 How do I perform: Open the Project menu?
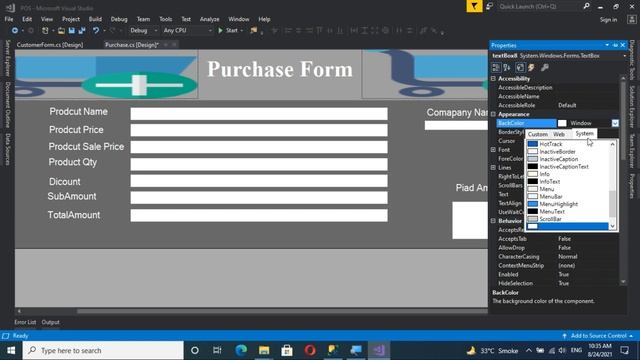71,19
